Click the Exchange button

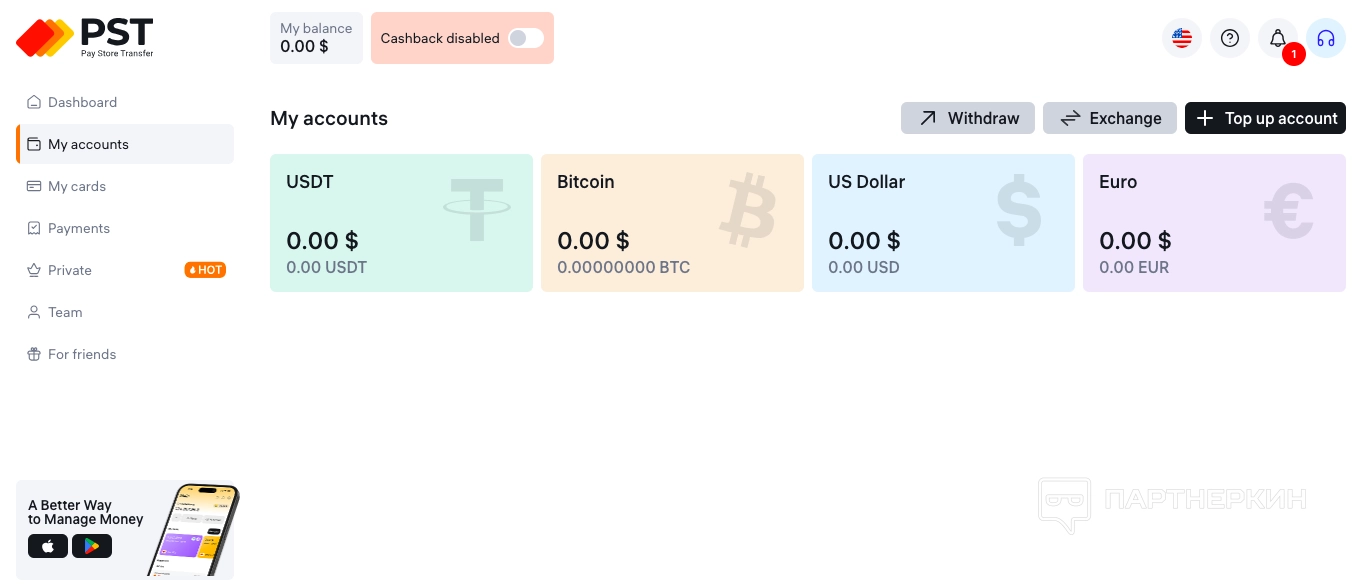[1110, 118]
